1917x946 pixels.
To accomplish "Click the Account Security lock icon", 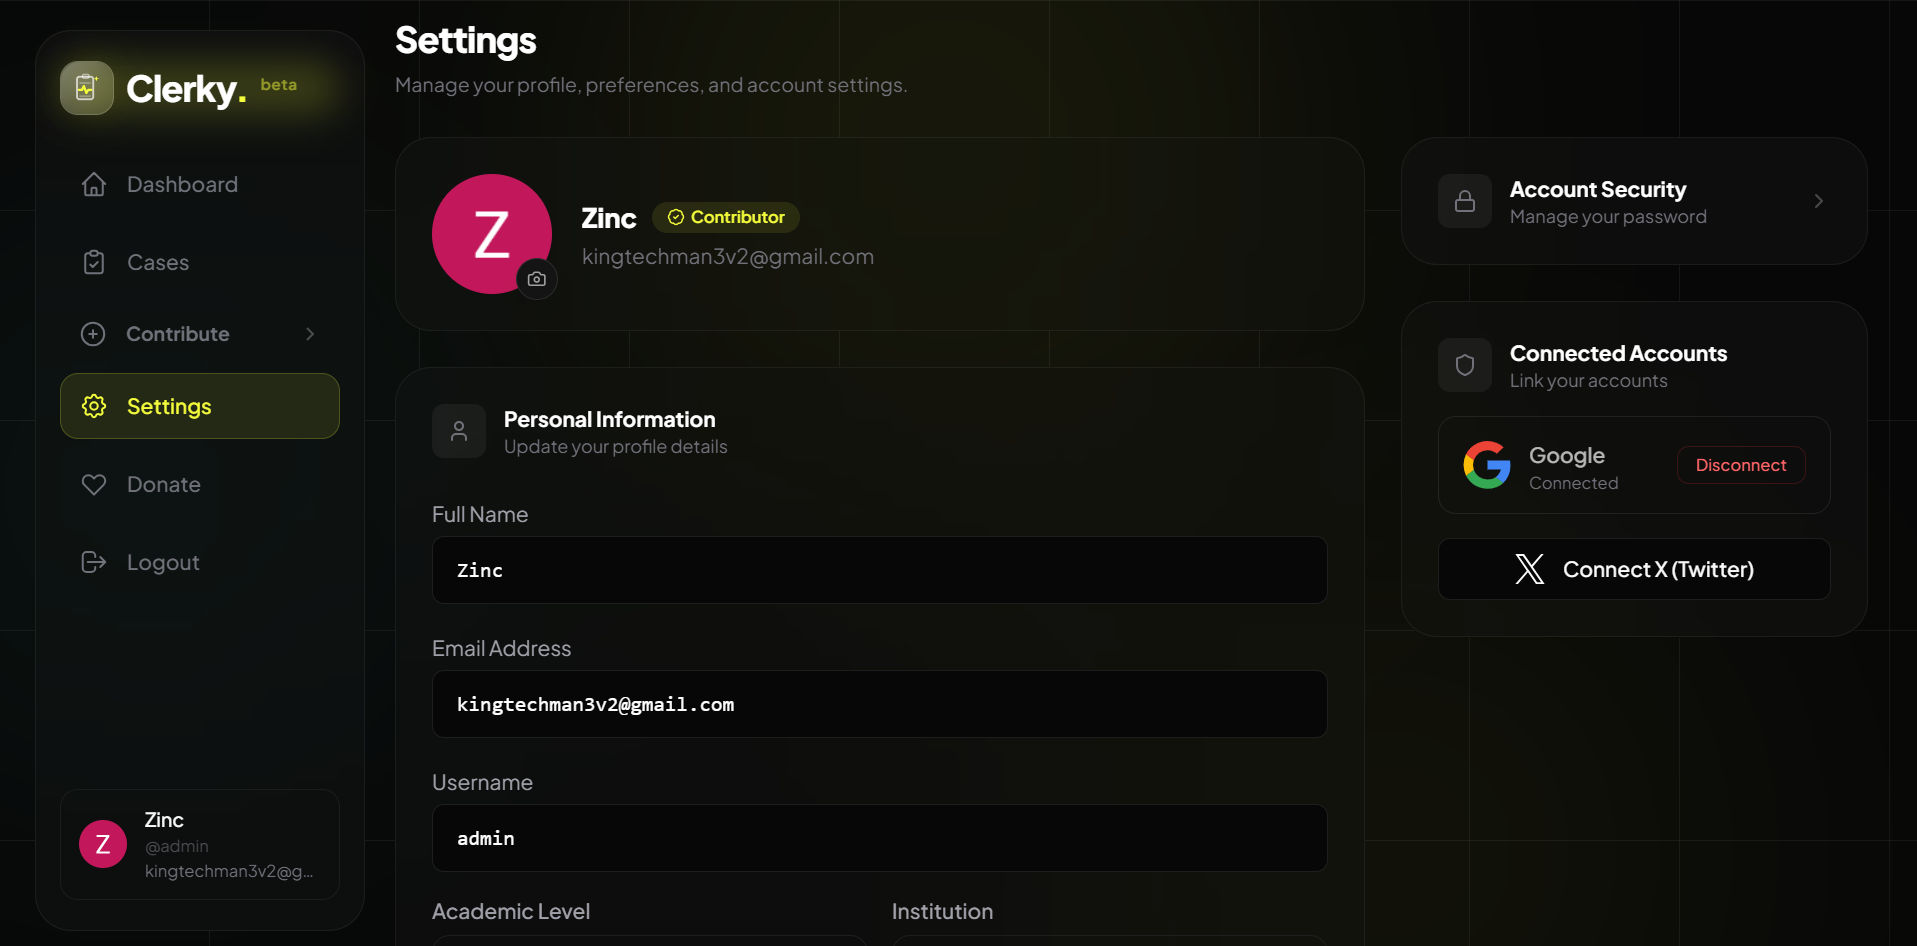I will pyautogui.click(x=1465, y=201).
